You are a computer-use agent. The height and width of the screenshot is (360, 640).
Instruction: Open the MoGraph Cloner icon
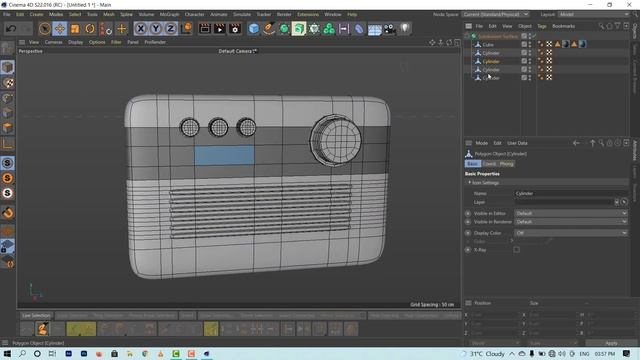[329, 29]
